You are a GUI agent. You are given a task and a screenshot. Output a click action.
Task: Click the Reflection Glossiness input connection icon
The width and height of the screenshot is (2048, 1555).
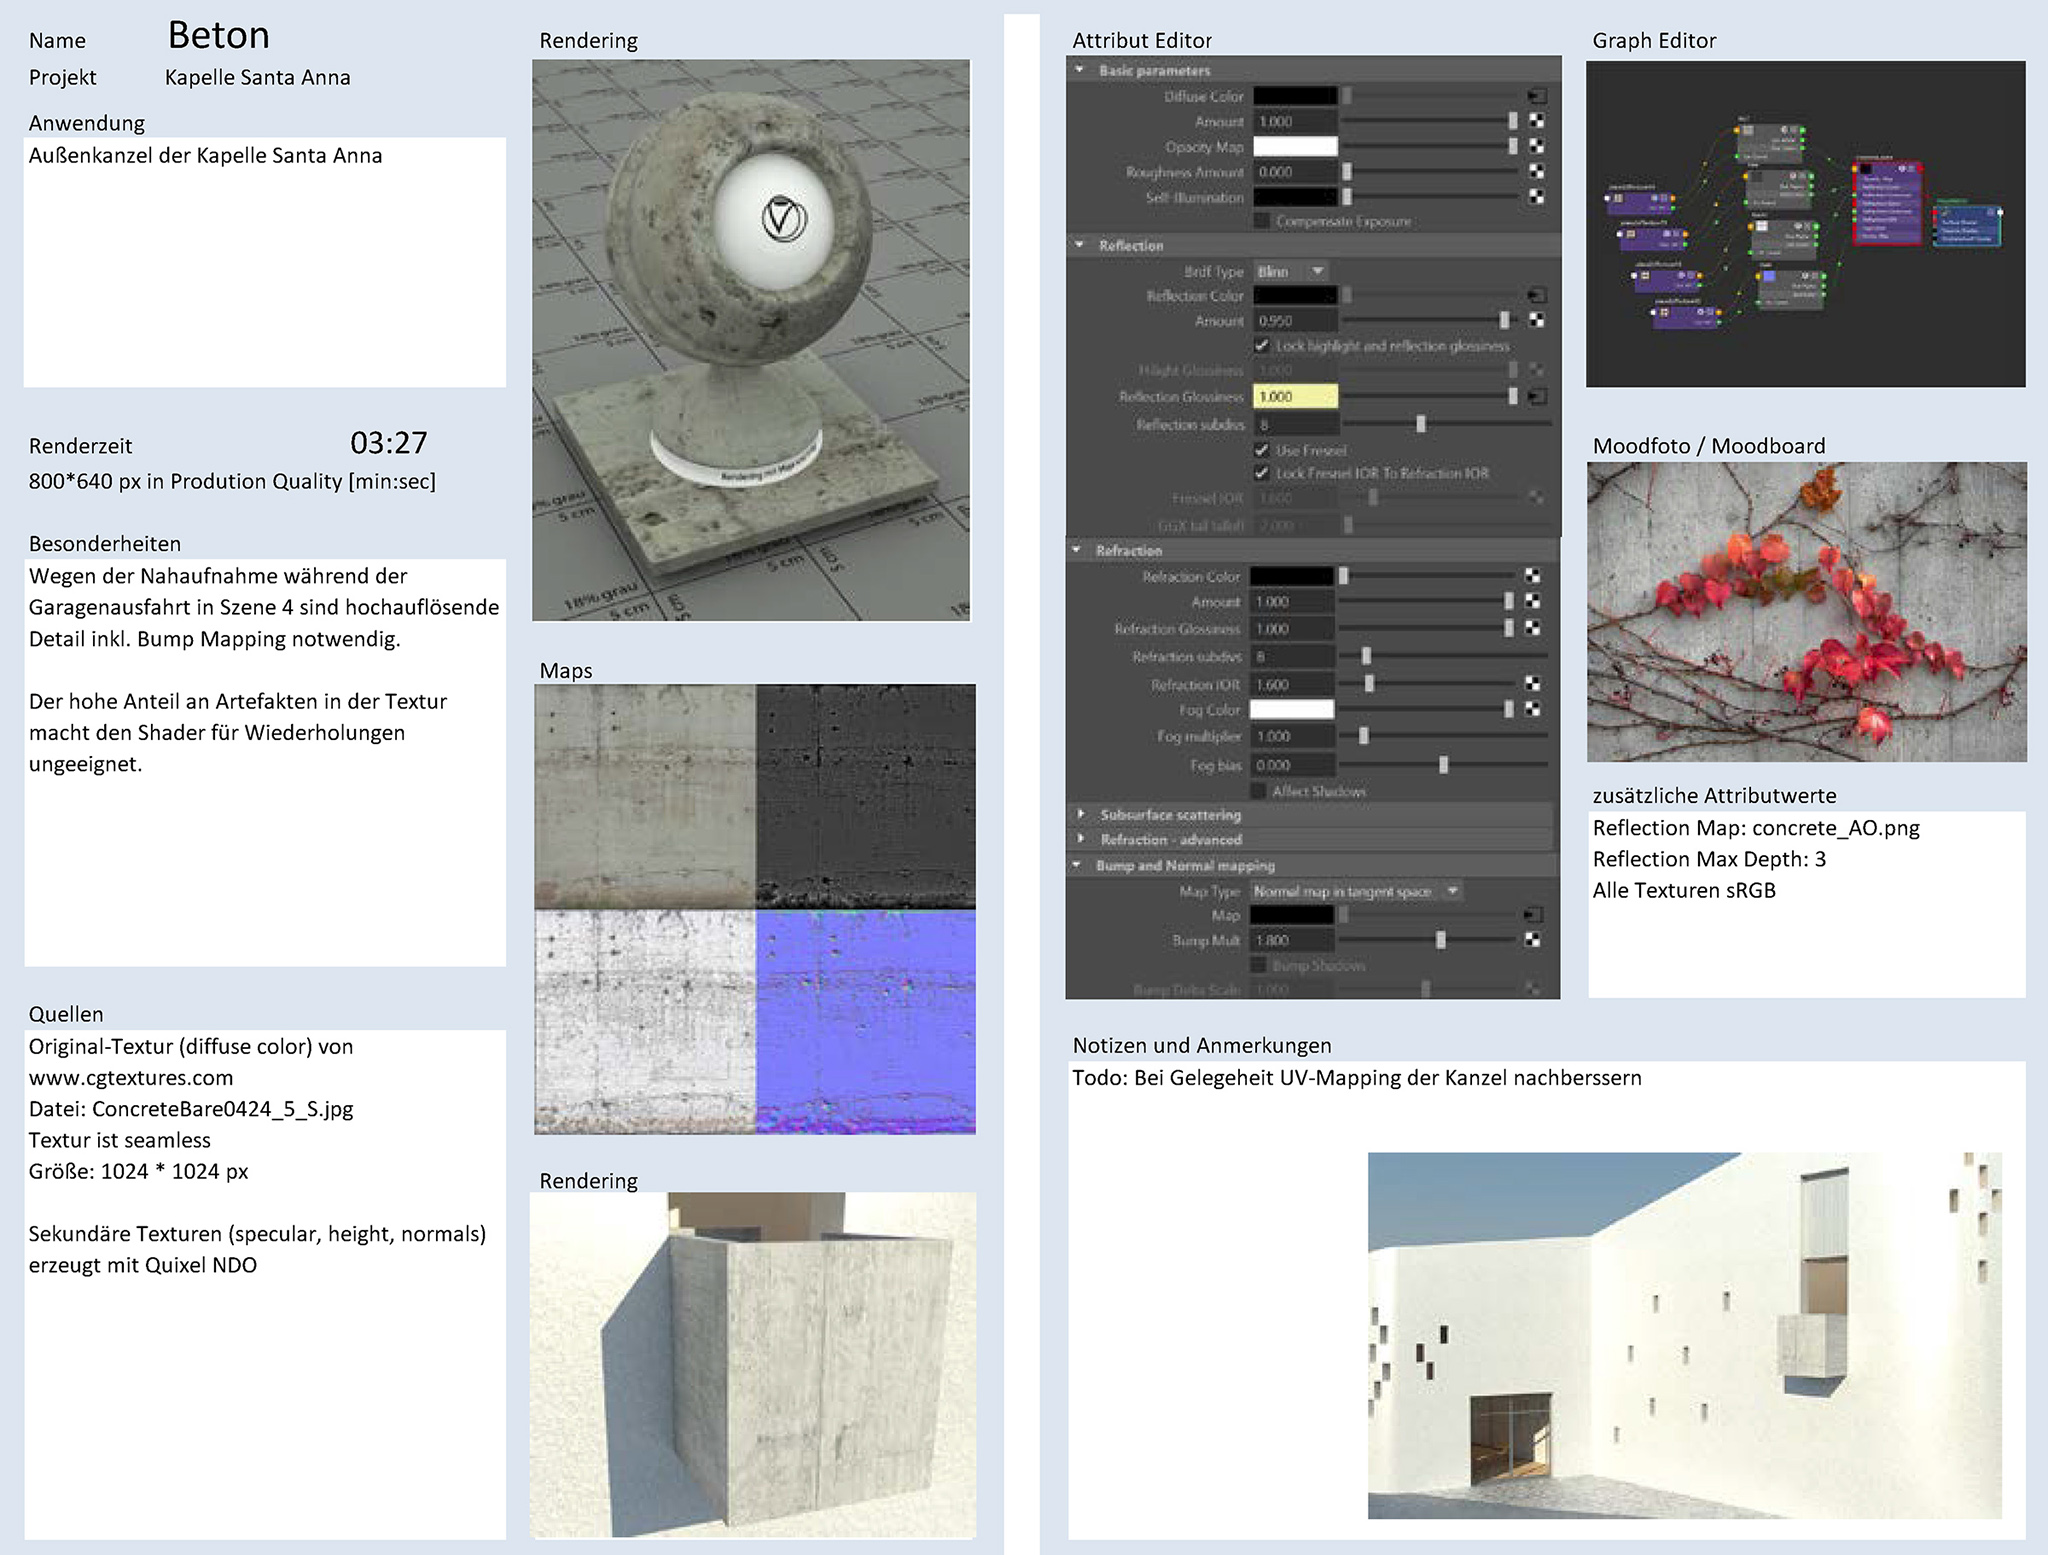pos(1537,397)
